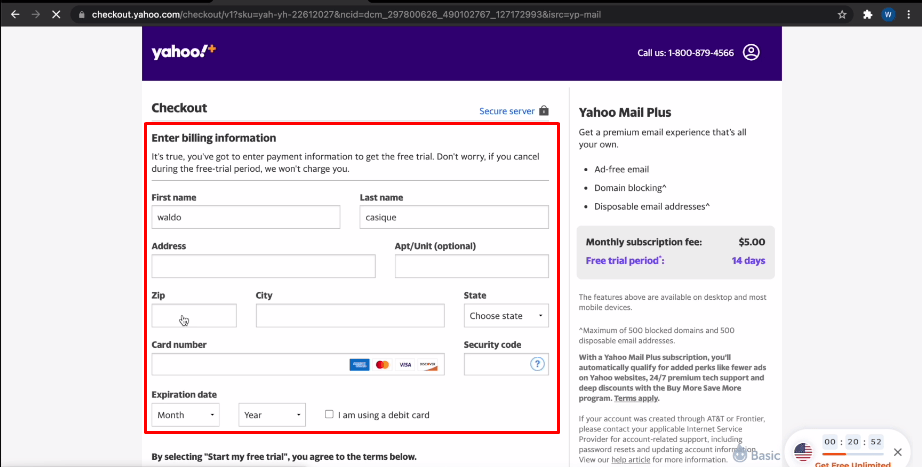Viewport: 922px width, 467px height.
Task: Click into the City field
Action: [x=350, y=316]
